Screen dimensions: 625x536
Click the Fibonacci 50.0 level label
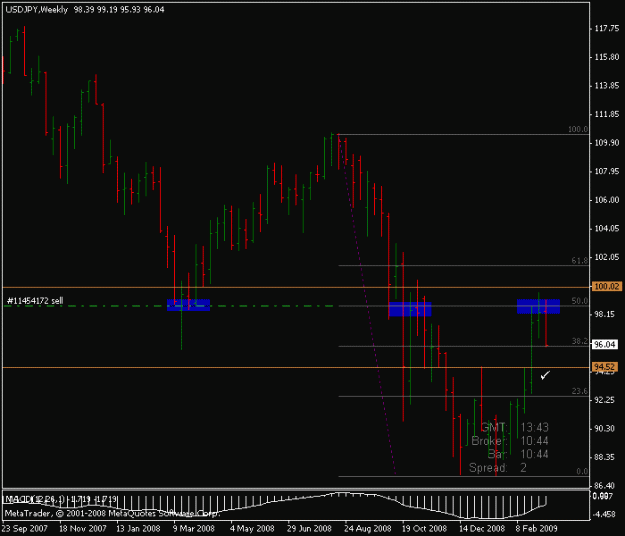[x=580, y=301]
